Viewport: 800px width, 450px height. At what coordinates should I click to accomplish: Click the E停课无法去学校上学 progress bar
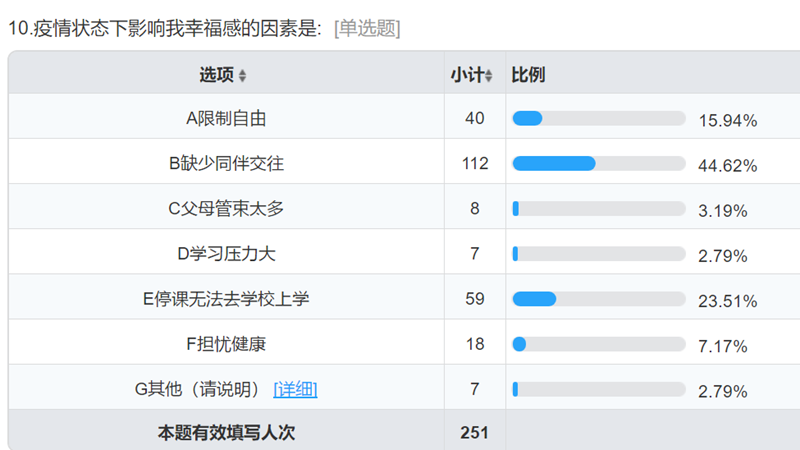[x=599, y=299]
